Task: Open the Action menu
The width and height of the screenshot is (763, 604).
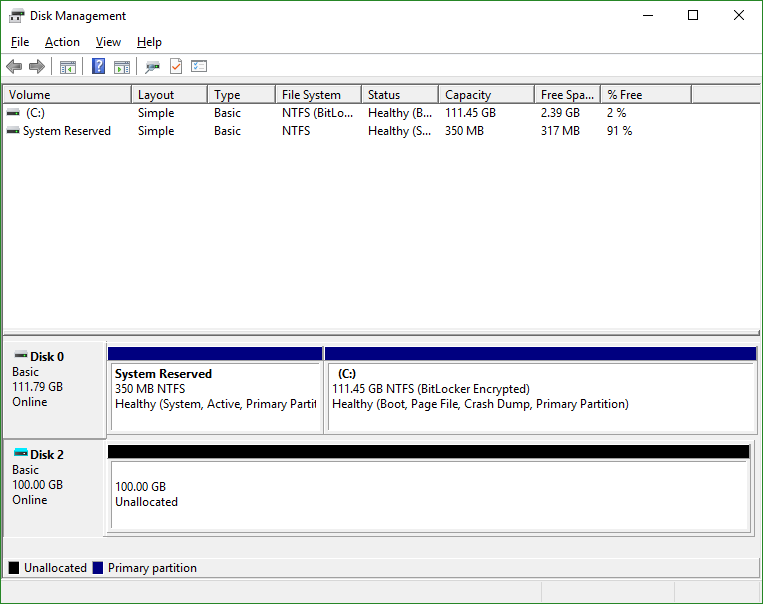Action: pyautogui.click(x=62, y=42)
